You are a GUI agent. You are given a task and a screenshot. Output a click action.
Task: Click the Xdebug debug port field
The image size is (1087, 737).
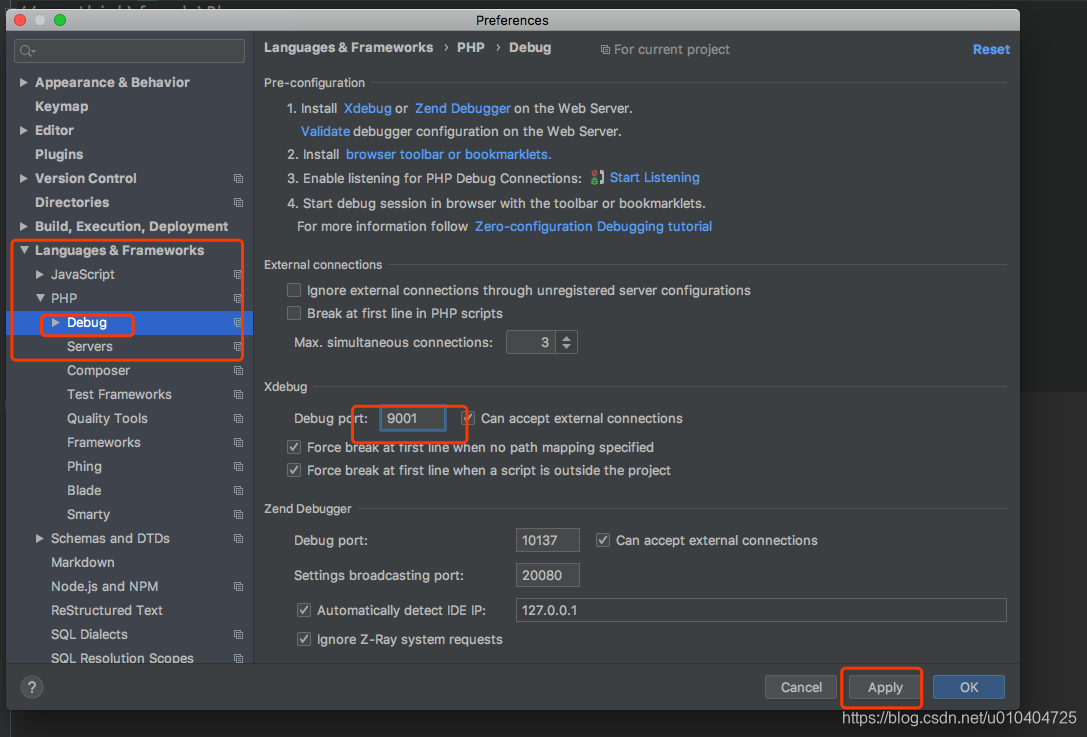point(412,419)
